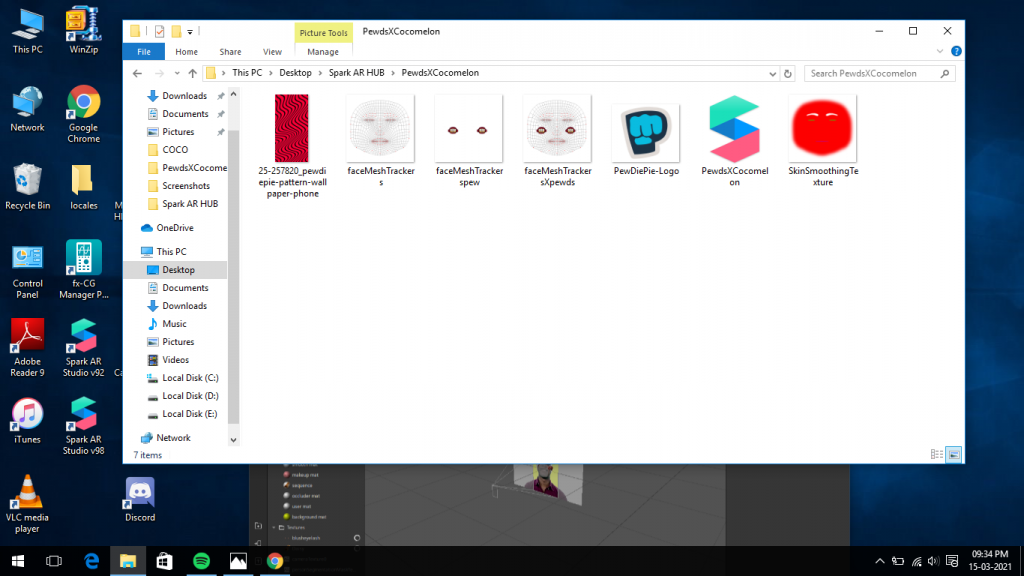Select Local Disk (C:) in sidebar

coord(183,378)
